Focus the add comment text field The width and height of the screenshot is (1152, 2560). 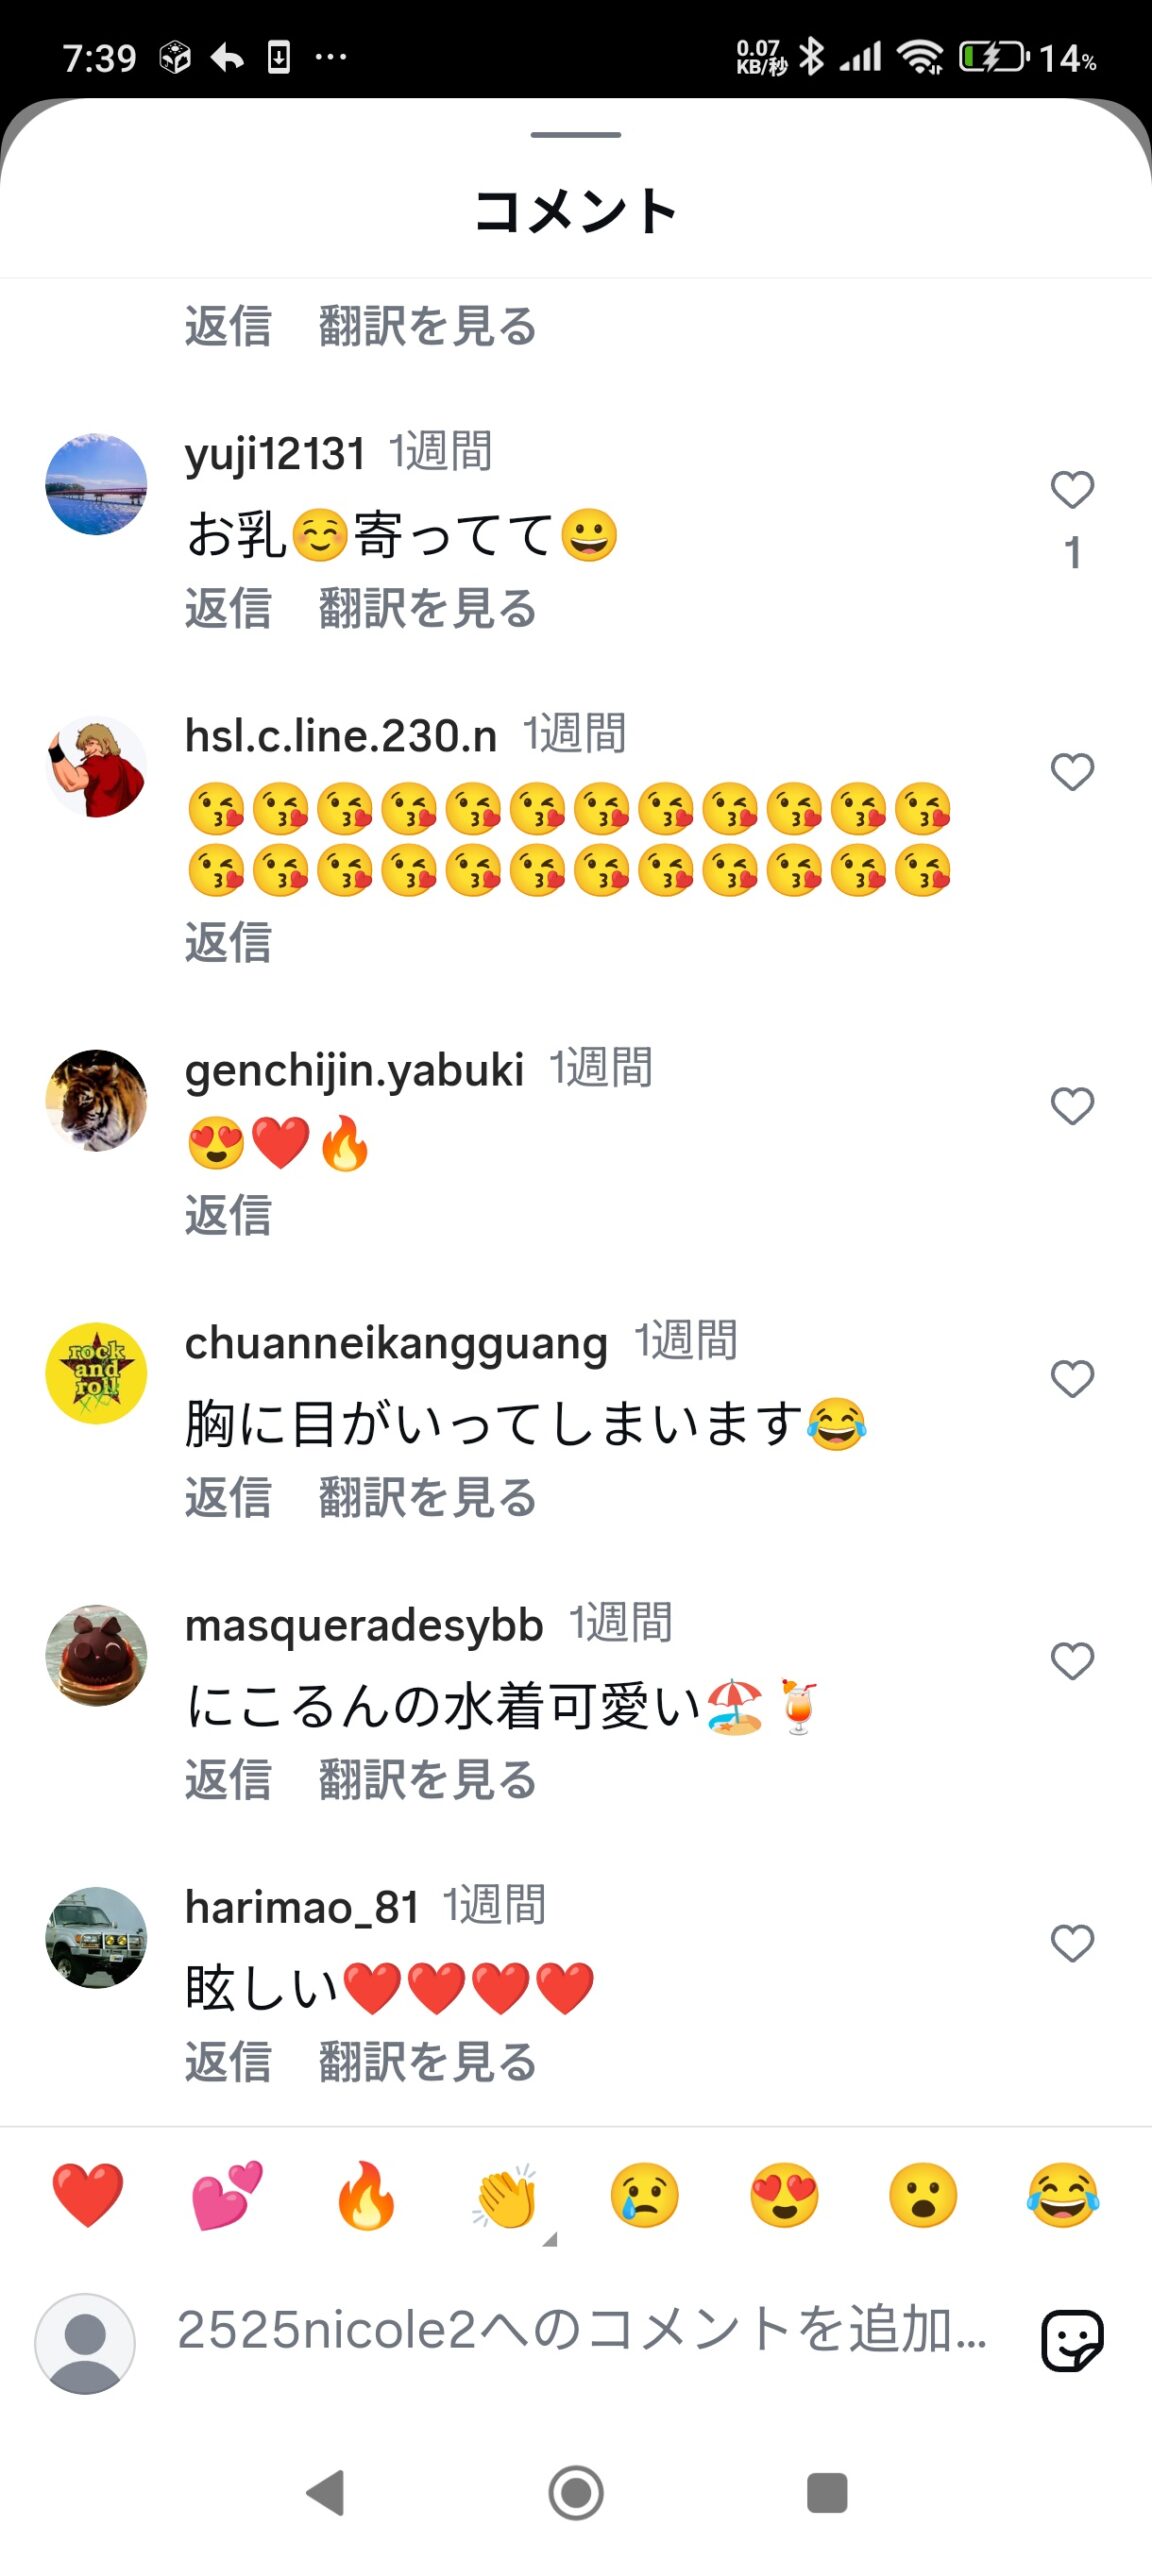click(x=582, y=2330)
